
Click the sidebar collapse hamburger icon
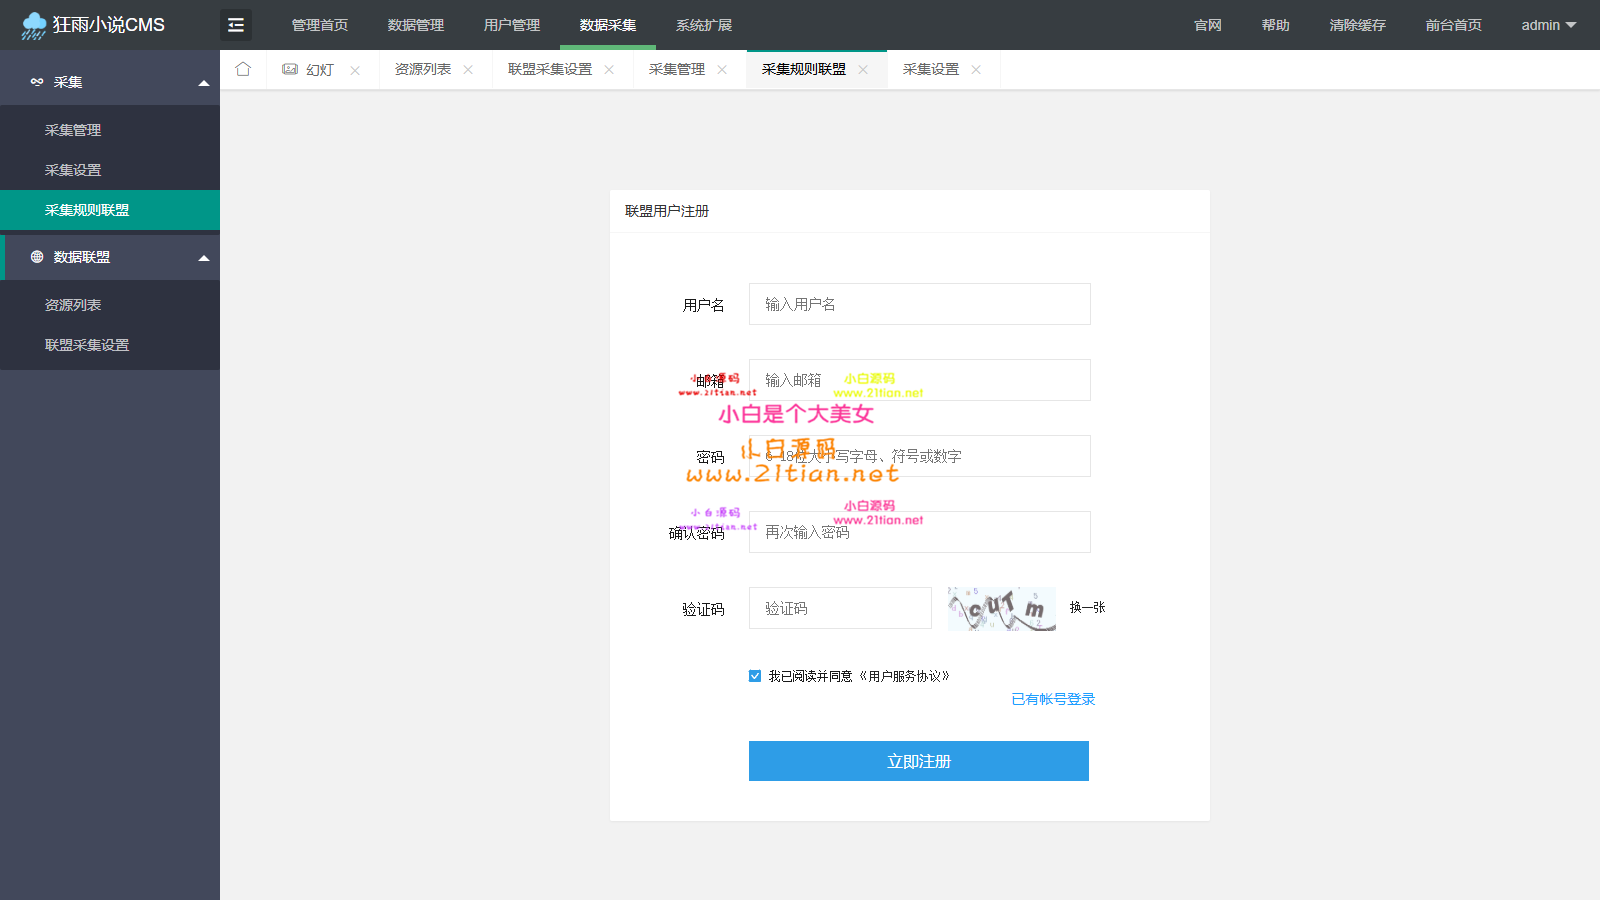pyautogui.click(x=236, y=25)
